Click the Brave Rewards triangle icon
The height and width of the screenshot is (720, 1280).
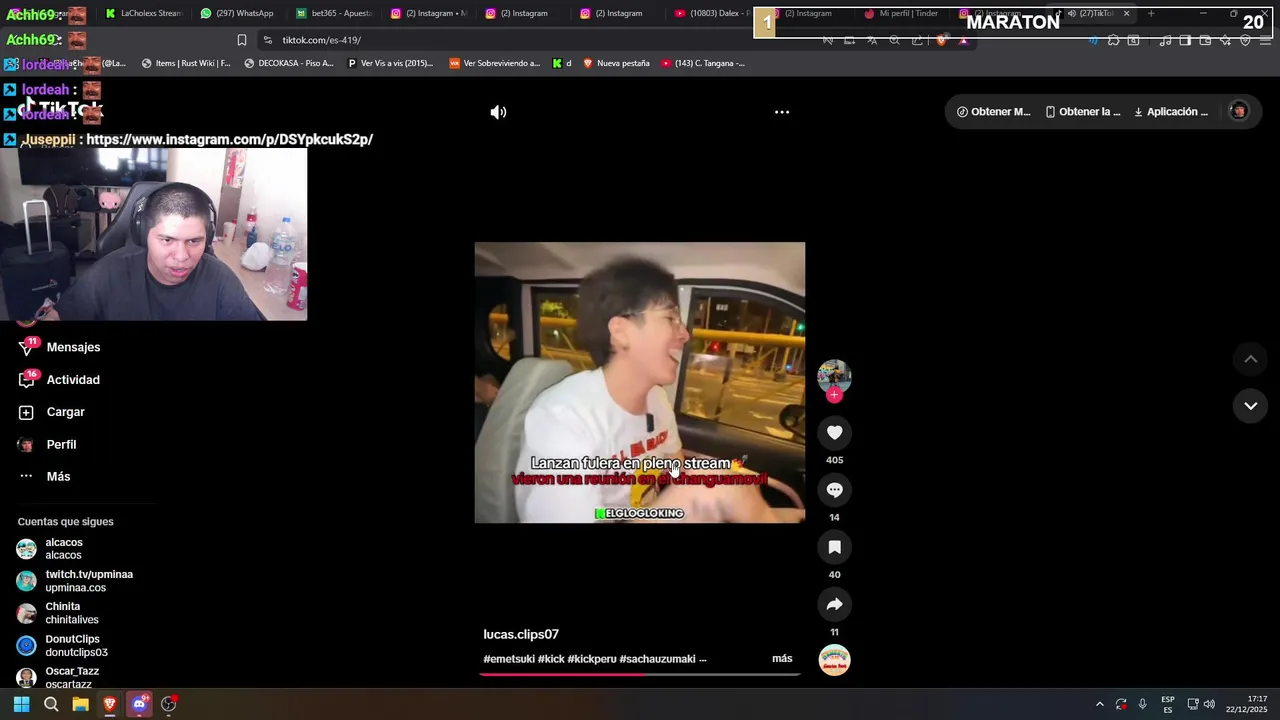point(963,40)
